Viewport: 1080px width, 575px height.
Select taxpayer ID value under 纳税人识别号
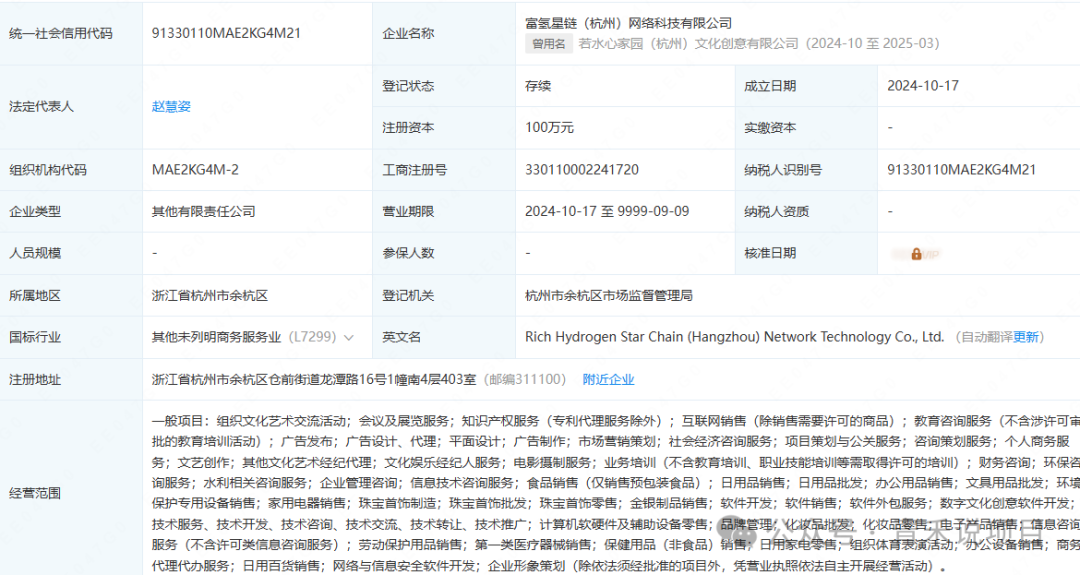click(x=961, y=170)
